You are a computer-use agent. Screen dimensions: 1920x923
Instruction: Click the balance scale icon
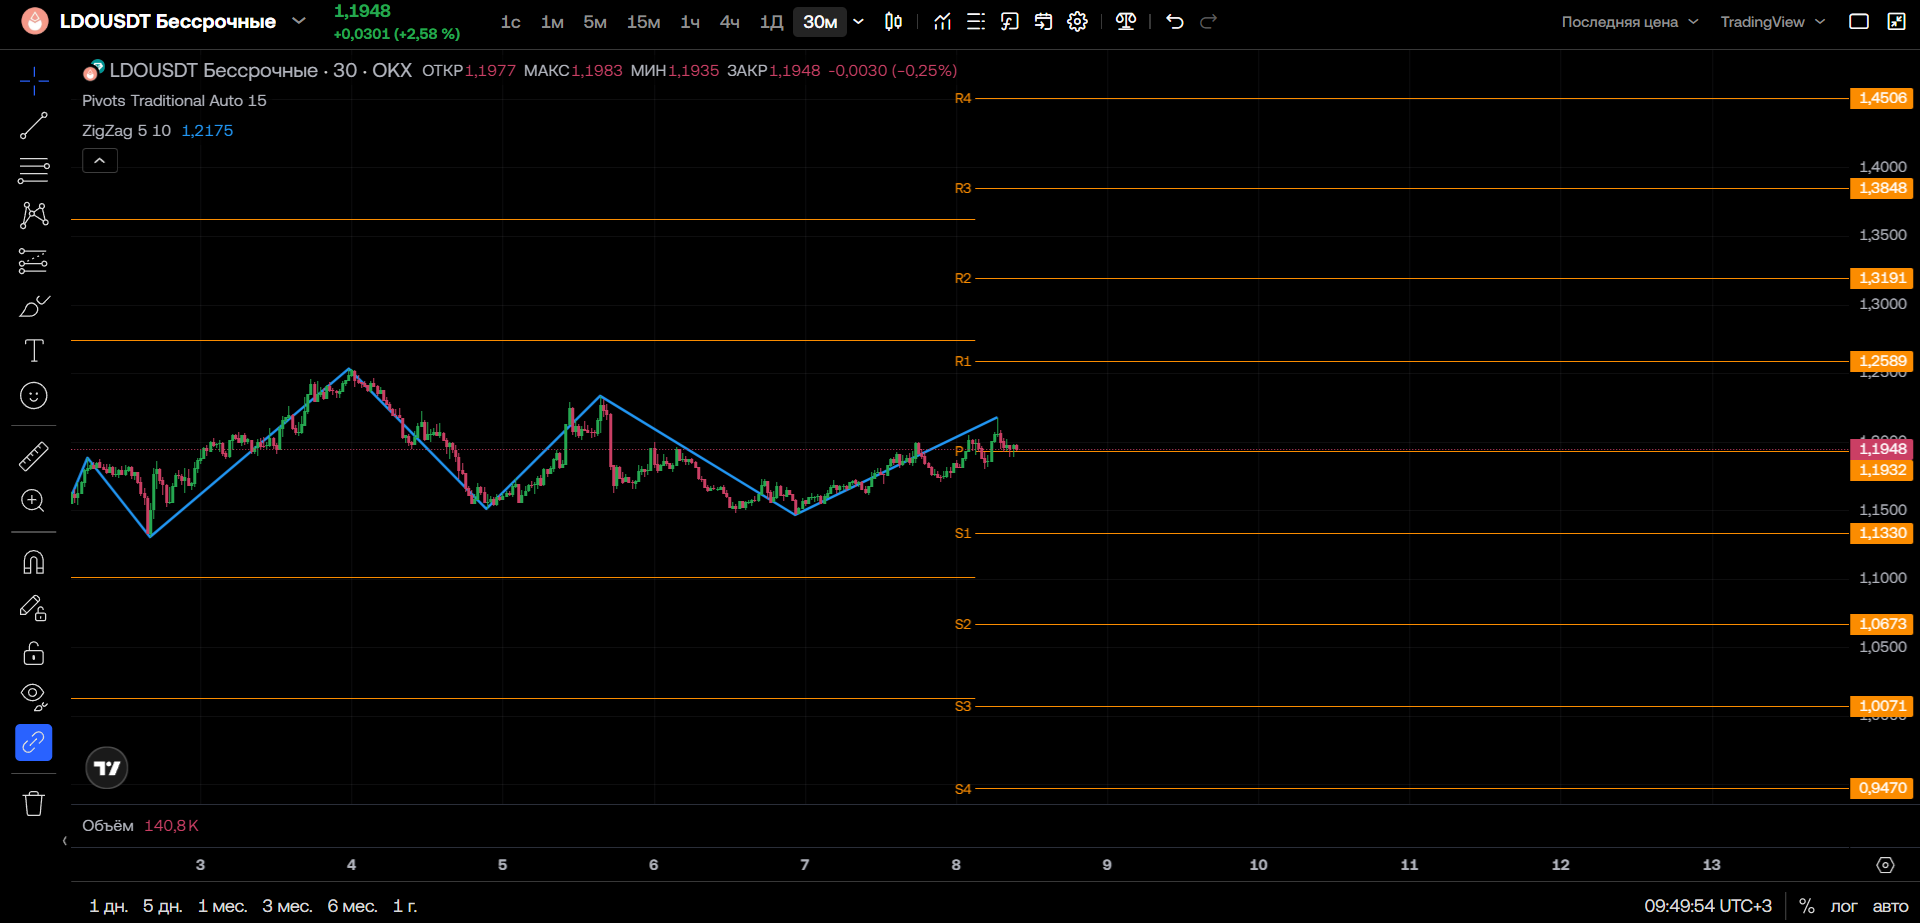[x=1126, y=22]
